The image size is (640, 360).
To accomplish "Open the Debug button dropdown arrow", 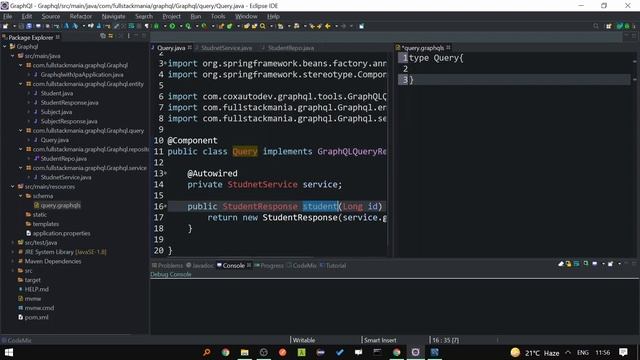I will tap(165, 26).
